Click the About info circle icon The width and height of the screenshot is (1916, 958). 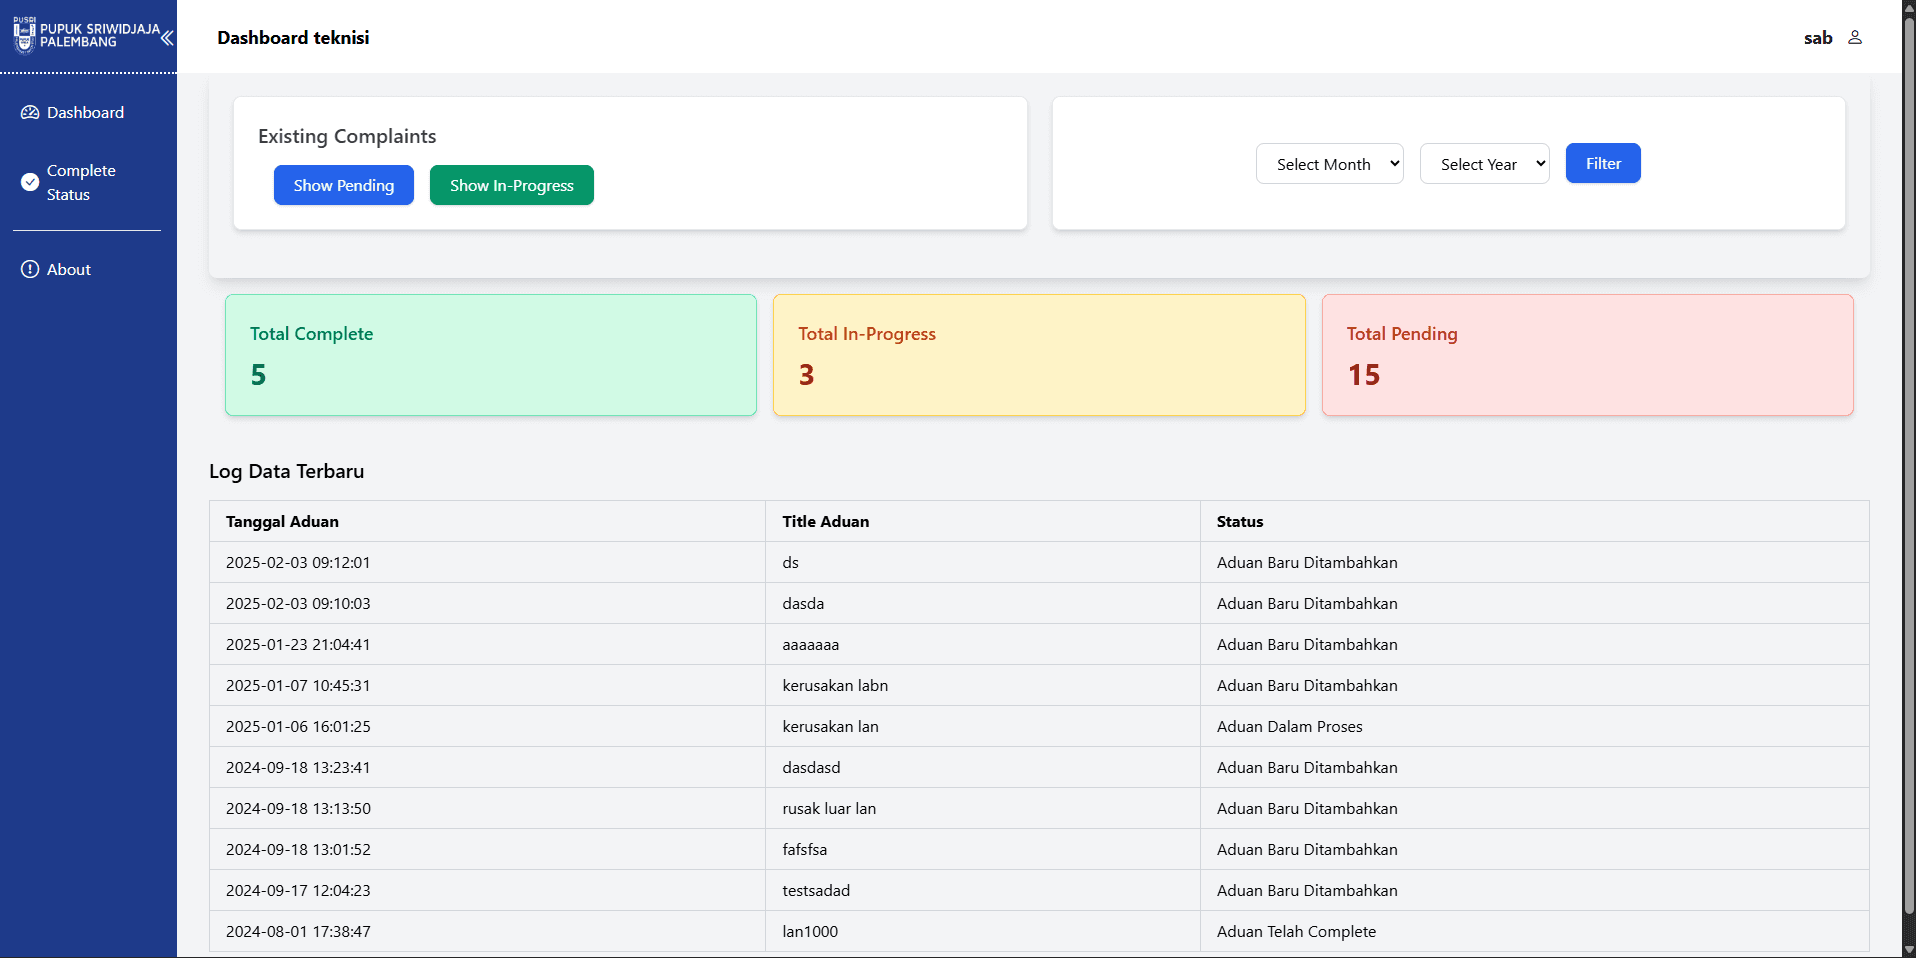point(30,270)
